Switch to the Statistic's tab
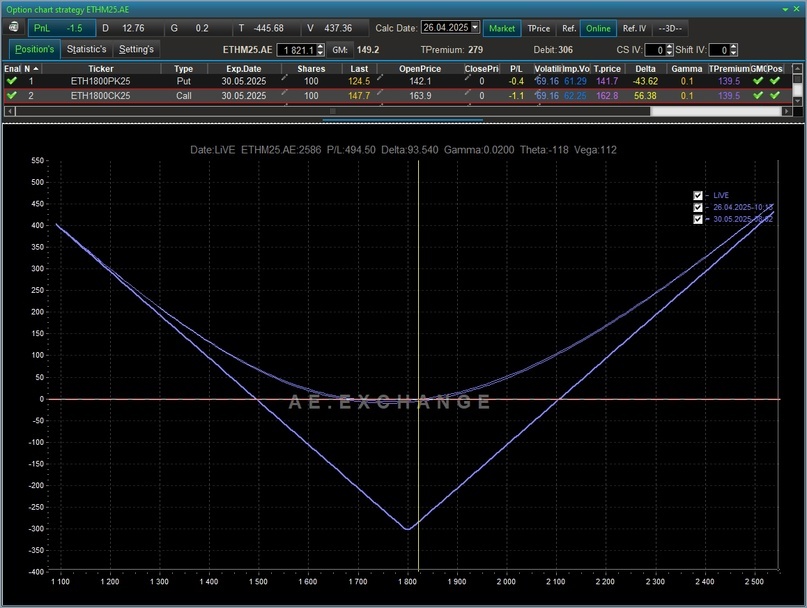This screenshot has width=807, height=608. pyautogui.click(x=86, y=49)
